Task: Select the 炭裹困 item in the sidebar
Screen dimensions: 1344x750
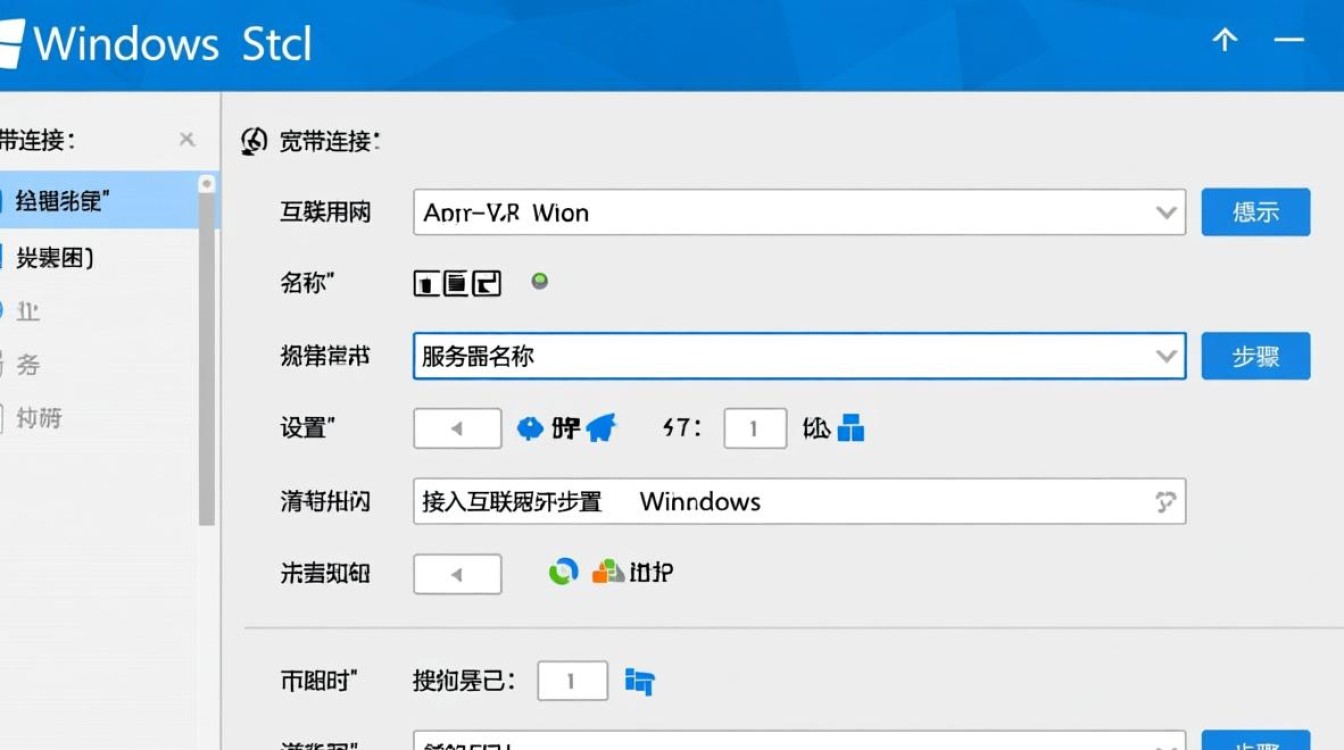Action: pos(78,258)
